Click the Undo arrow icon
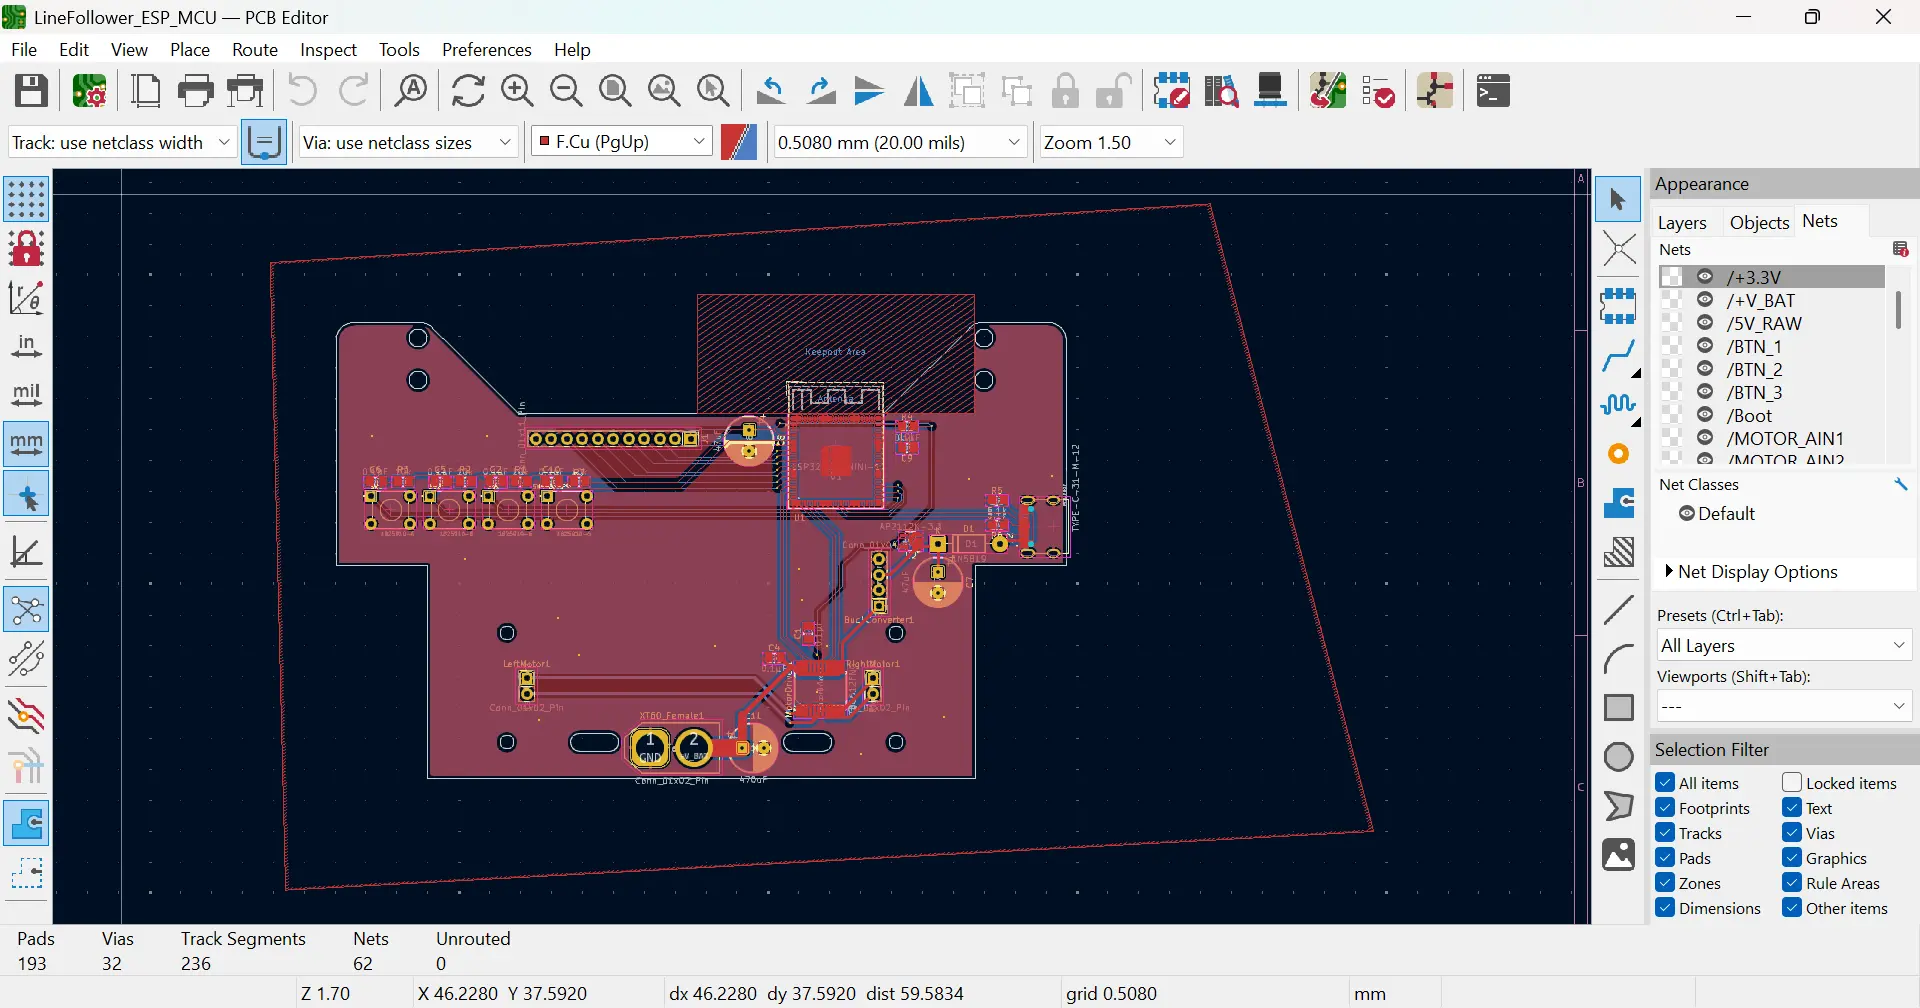Image resolution: width=1920 pixels, height=1008 pixels. (x=302, y=91)
